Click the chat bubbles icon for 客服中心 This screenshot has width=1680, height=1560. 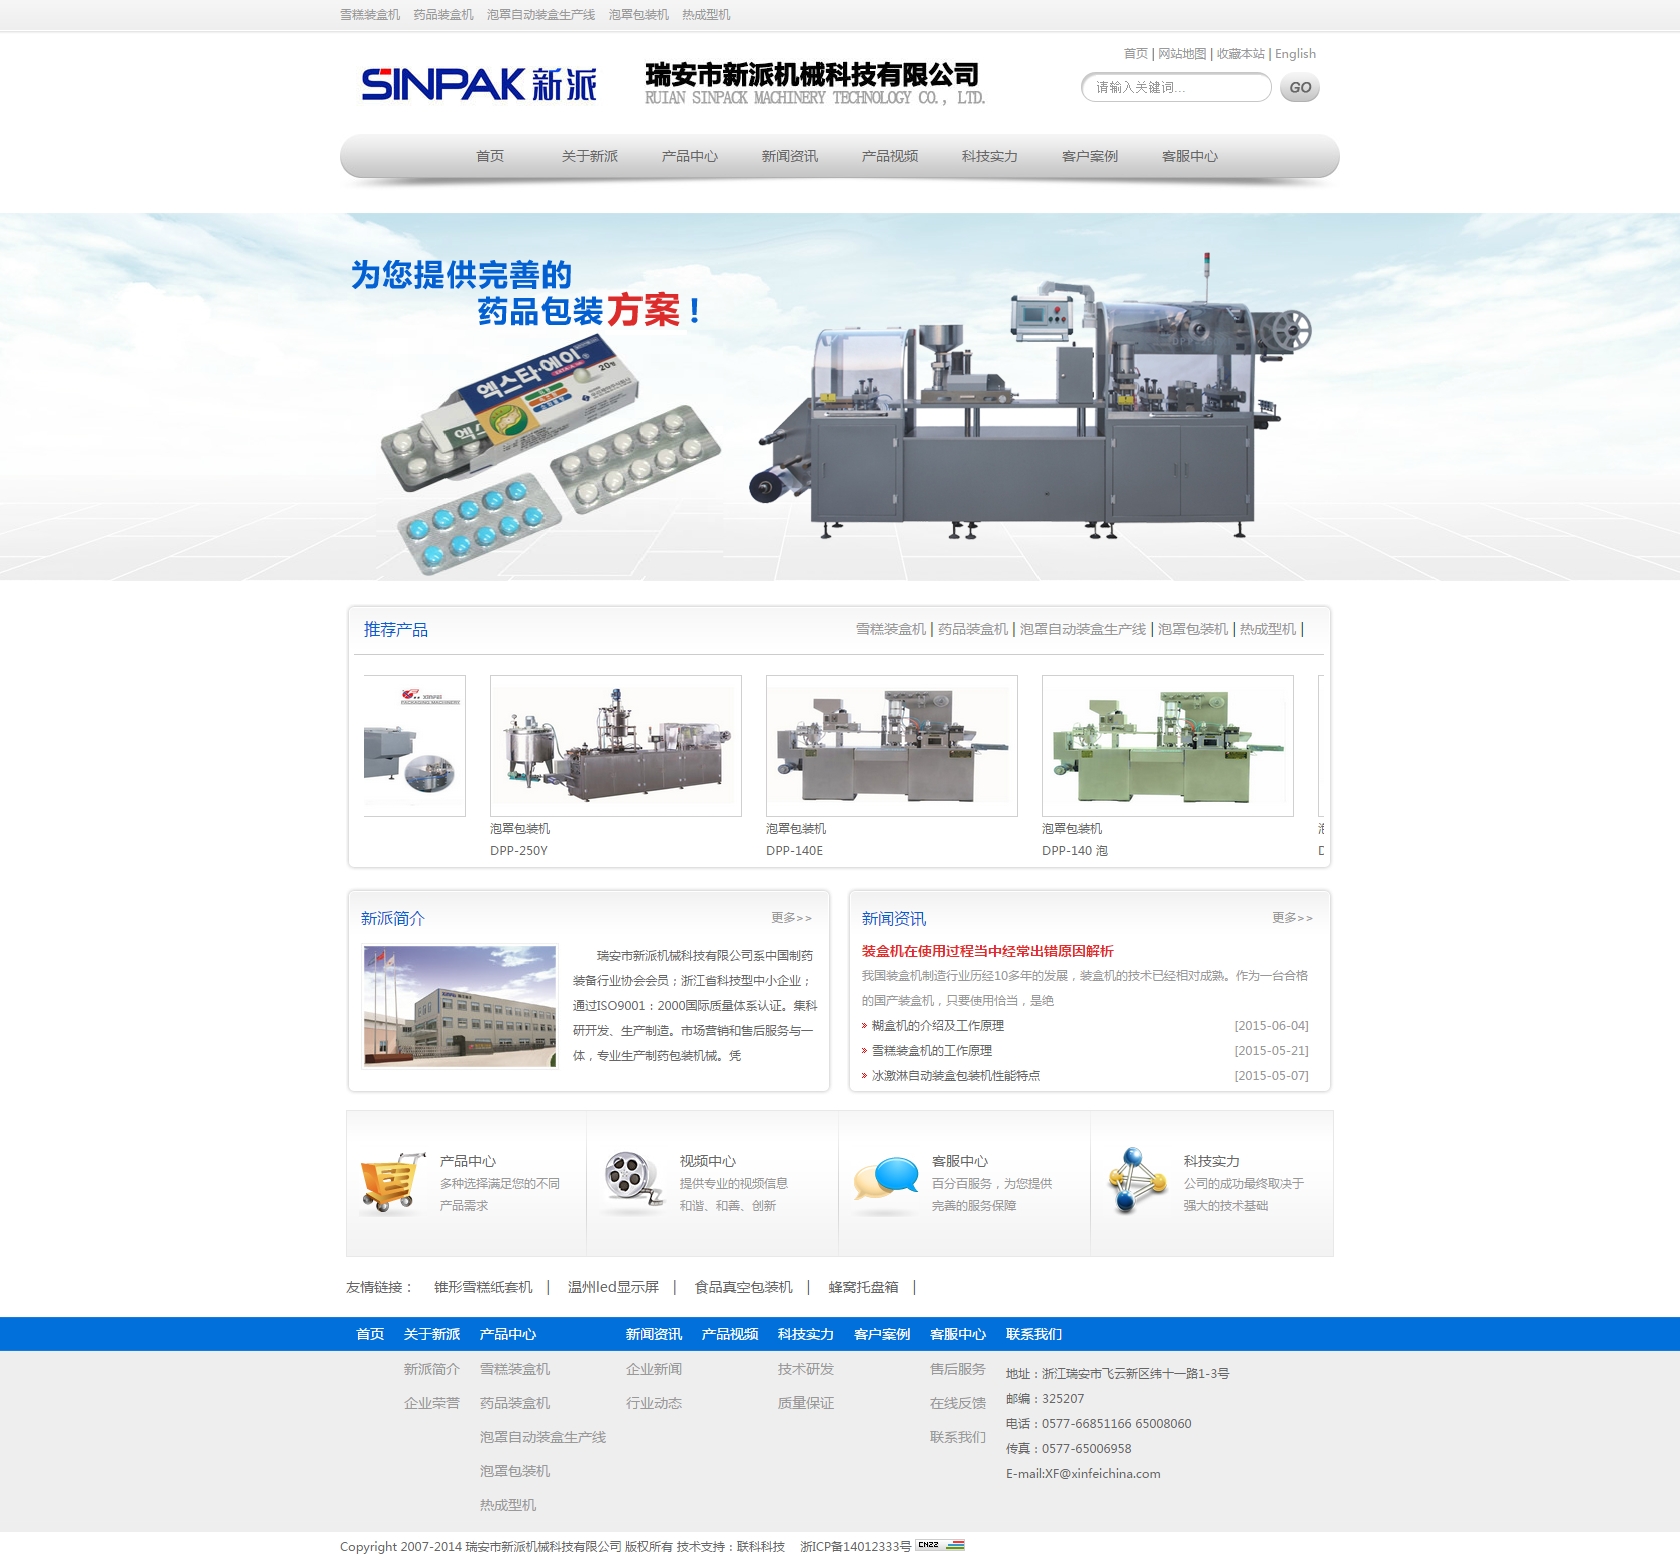click(885, 1180)
